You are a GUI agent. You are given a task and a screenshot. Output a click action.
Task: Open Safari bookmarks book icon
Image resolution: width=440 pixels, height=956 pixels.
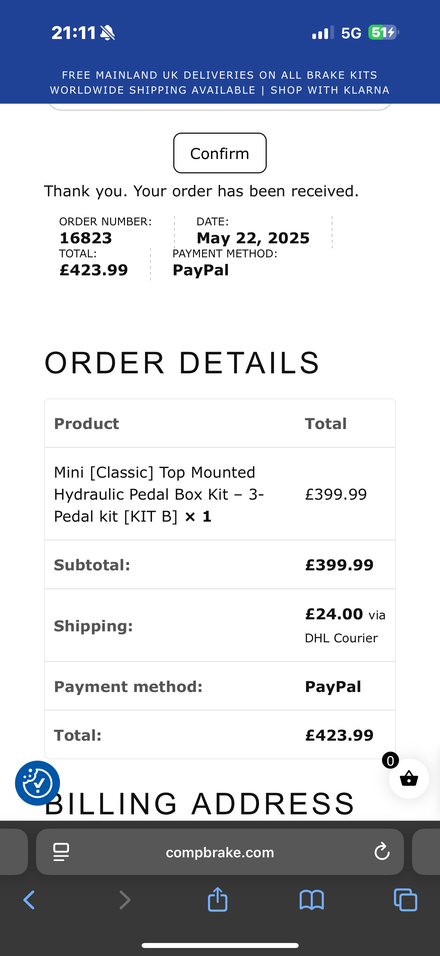coord(311,899)
